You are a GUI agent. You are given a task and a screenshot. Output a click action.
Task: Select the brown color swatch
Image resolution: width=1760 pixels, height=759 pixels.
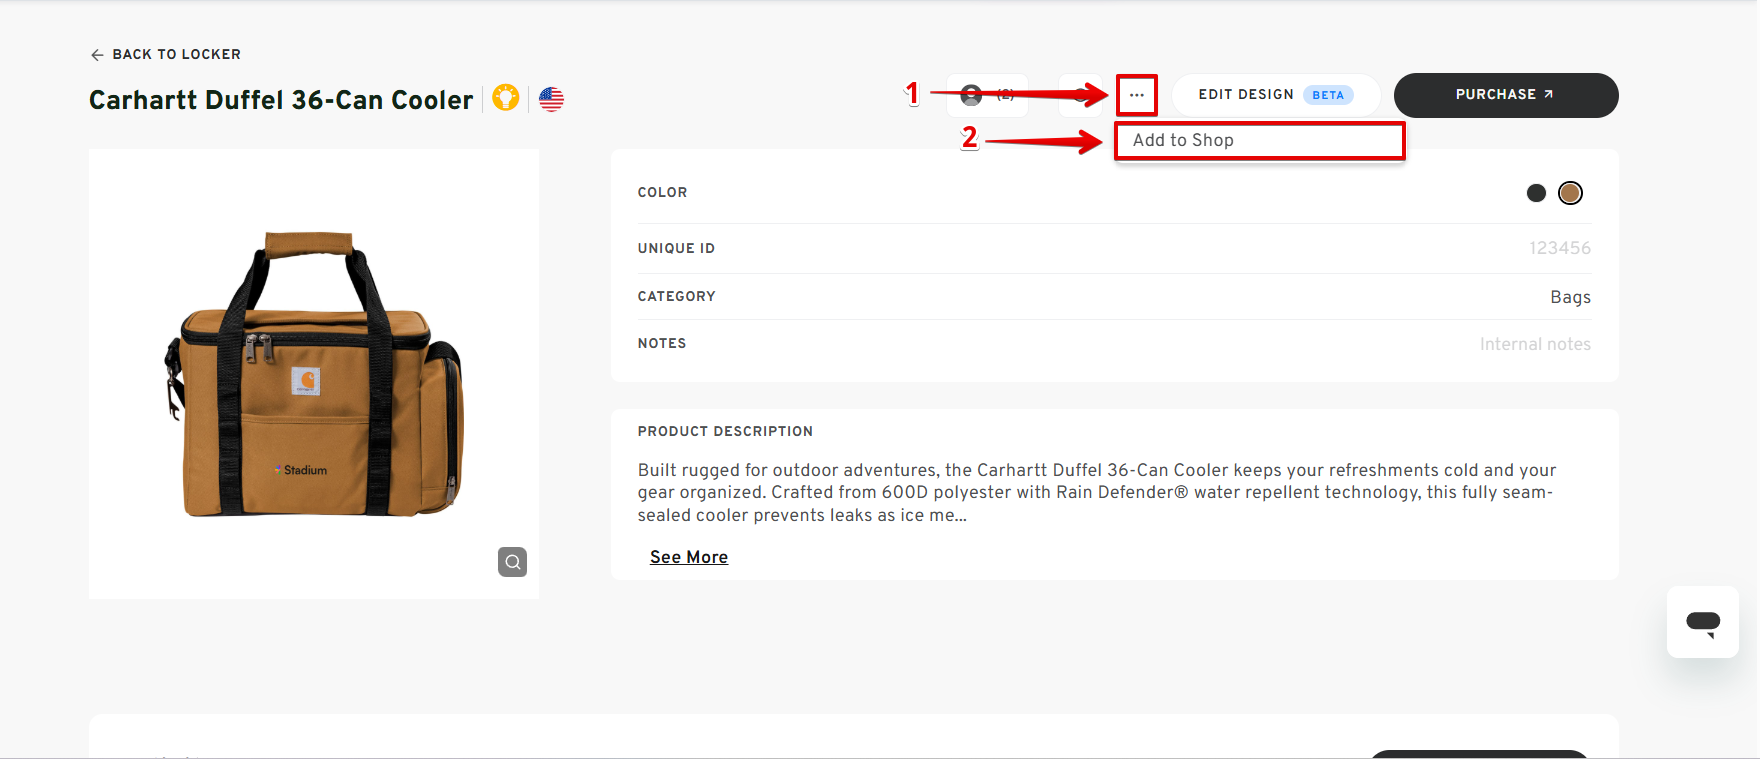tap(1570, 193)
